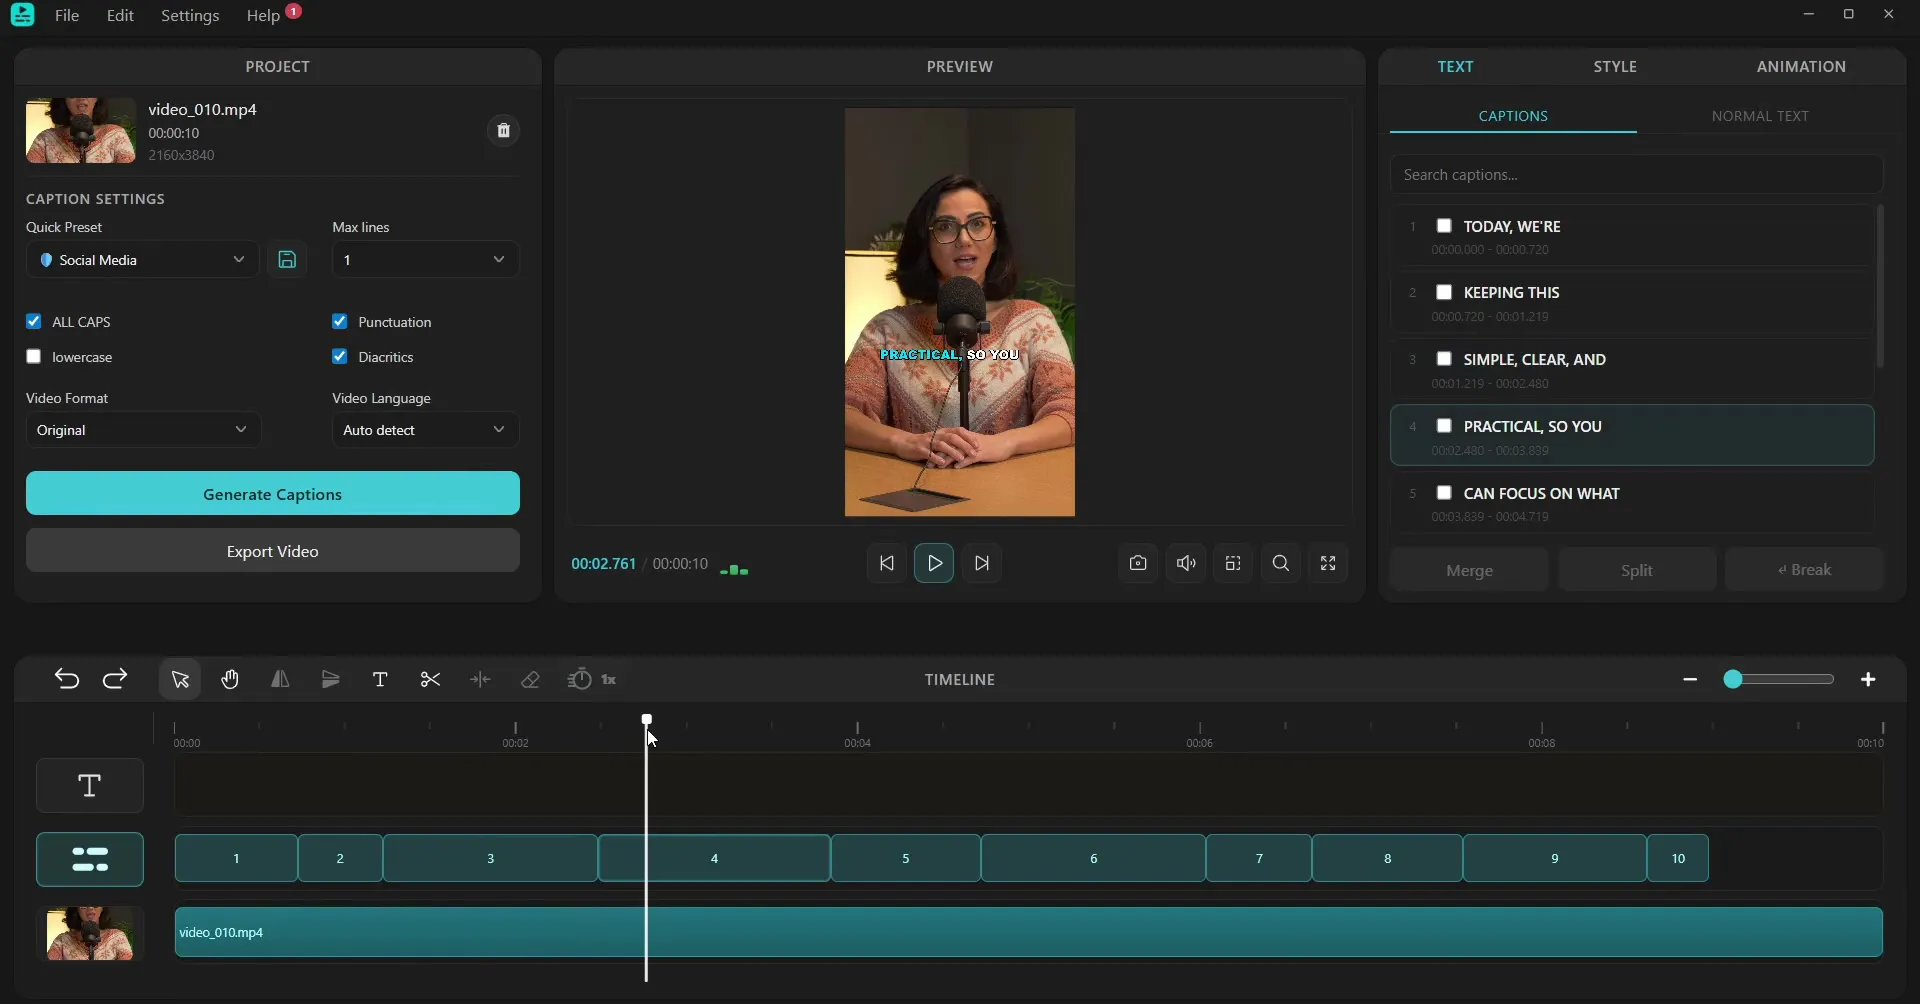Image resolution: width=1920 pixels, height=1004 pixels.
Task: Open the Edit menu
Action: [120, 16]
